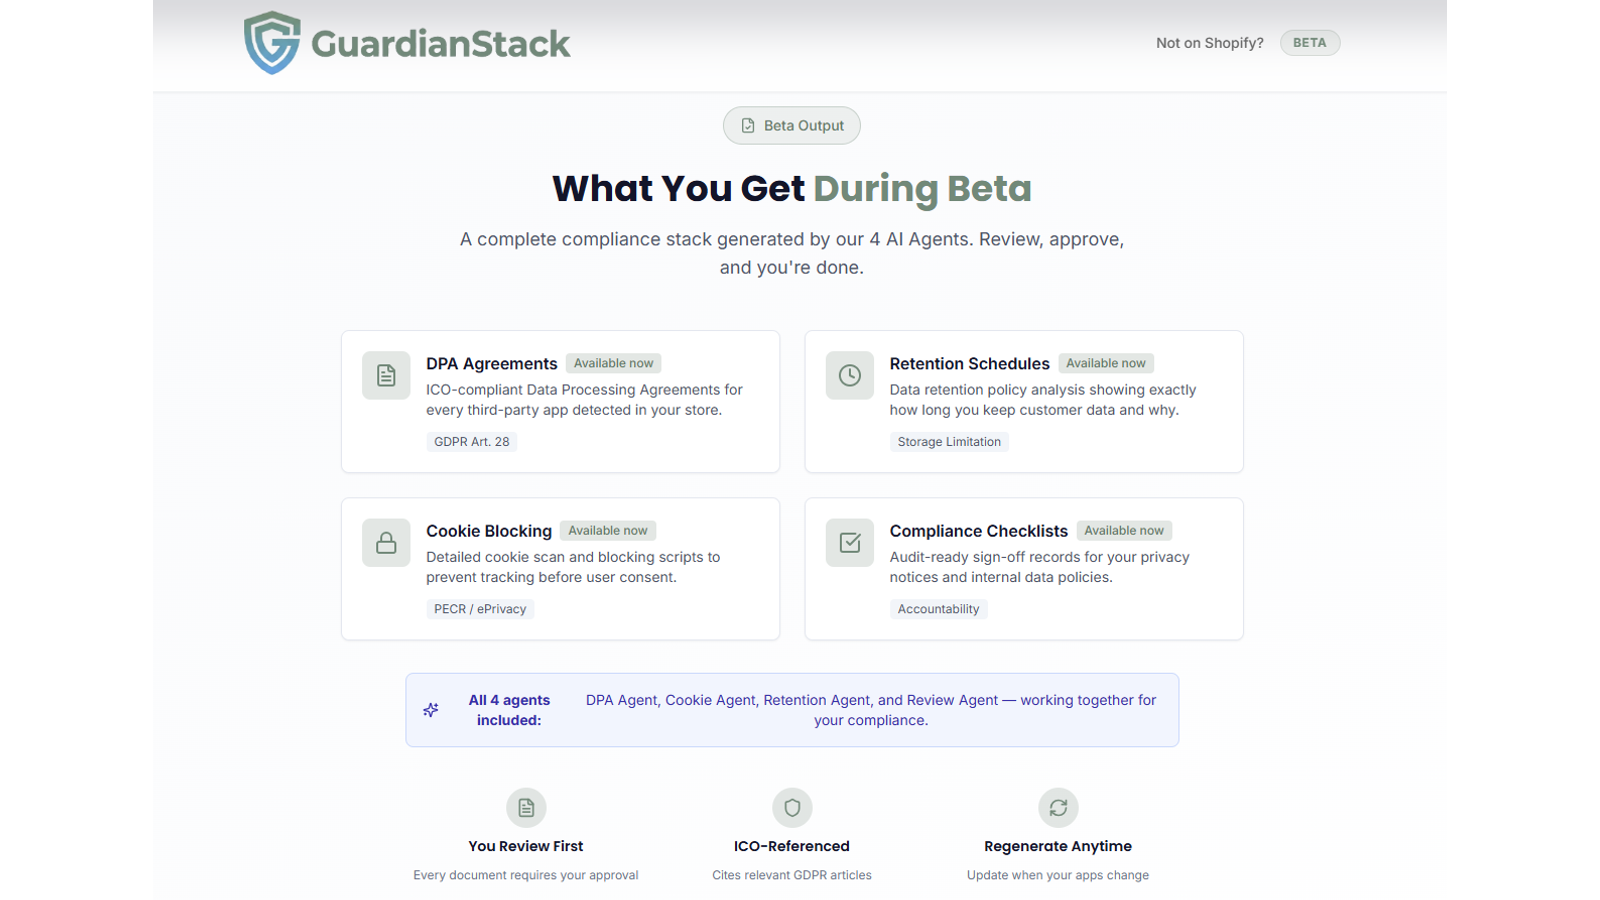Click the Beta Output pill button

792,126
